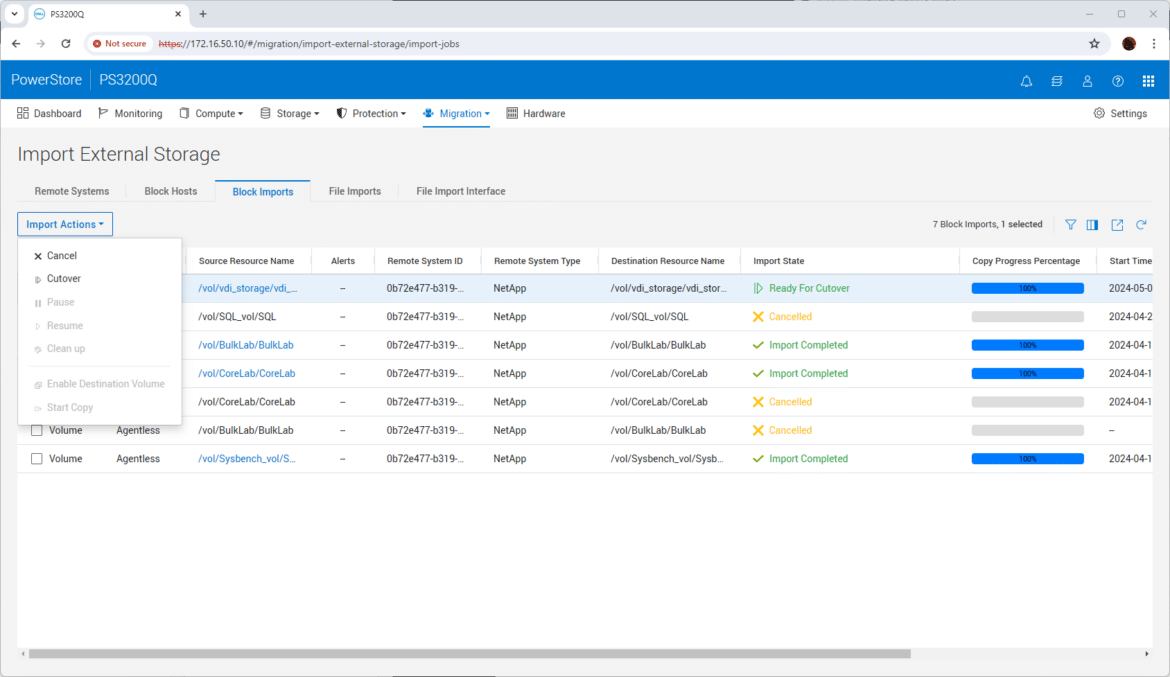Screen dimensions: 1170x677
Task: Choose Pause in the Import Actions menu
Action: pyautogui.click(x=99, y=302)
